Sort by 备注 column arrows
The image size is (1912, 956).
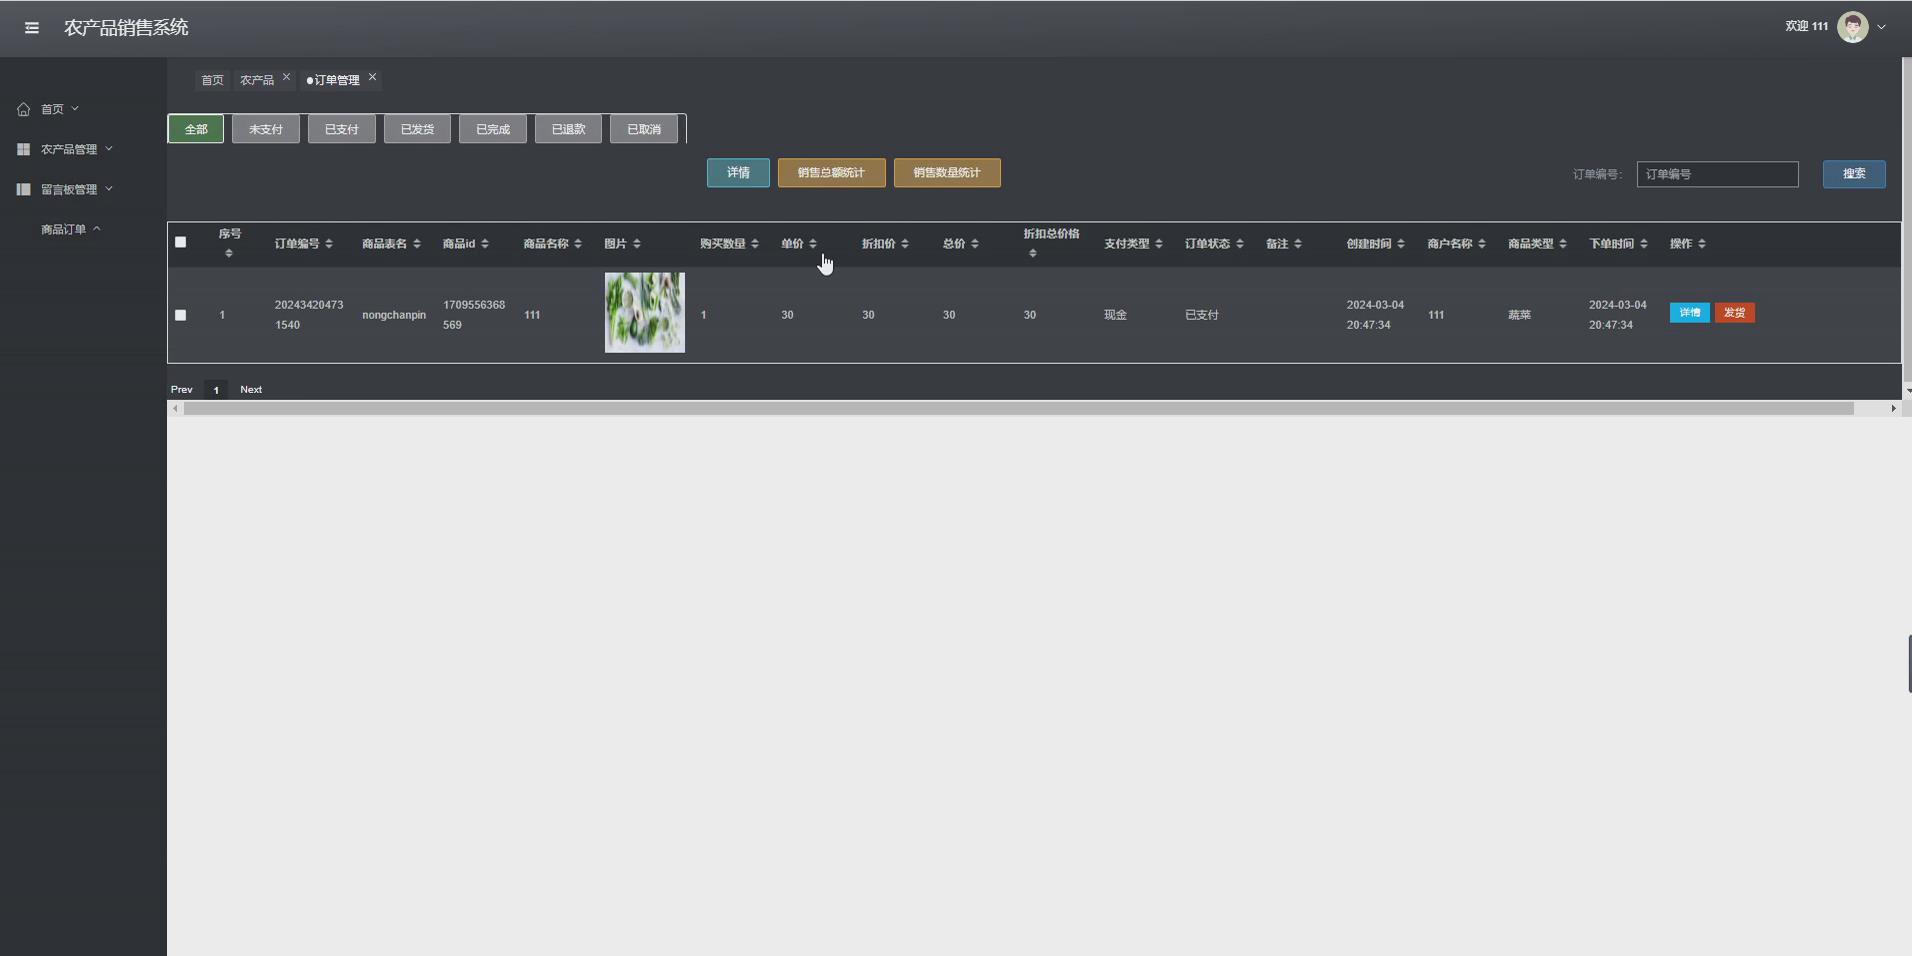pyautogui.click(x=1298, y=244)
